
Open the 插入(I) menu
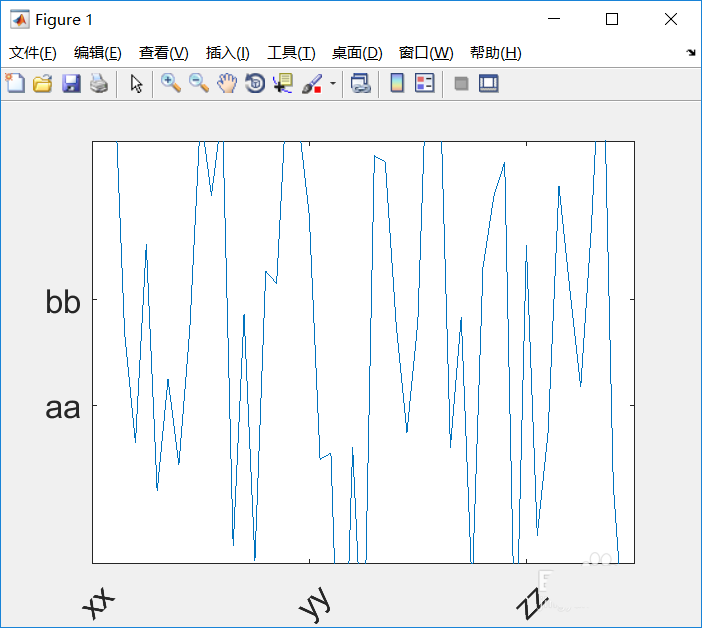coord(227,53)
